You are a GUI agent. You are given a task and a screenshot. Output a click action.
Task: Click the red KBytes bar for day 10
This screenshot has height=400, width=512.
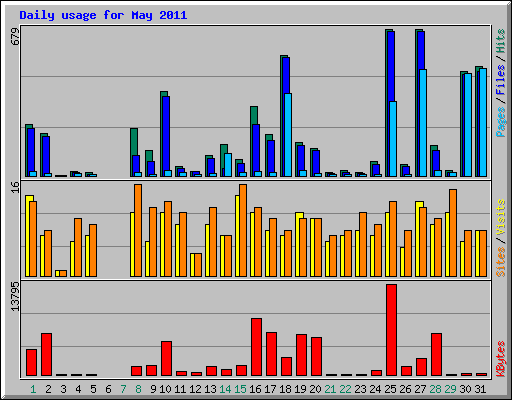point(166,358)
